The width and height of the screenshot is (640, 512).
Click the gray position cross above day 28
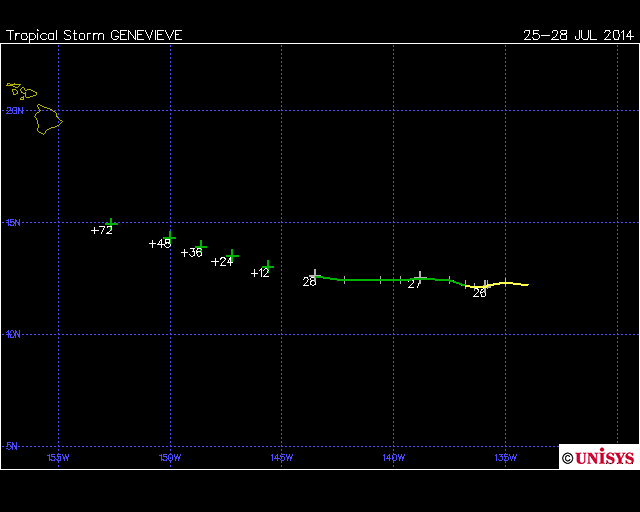(x=315, y=274)
